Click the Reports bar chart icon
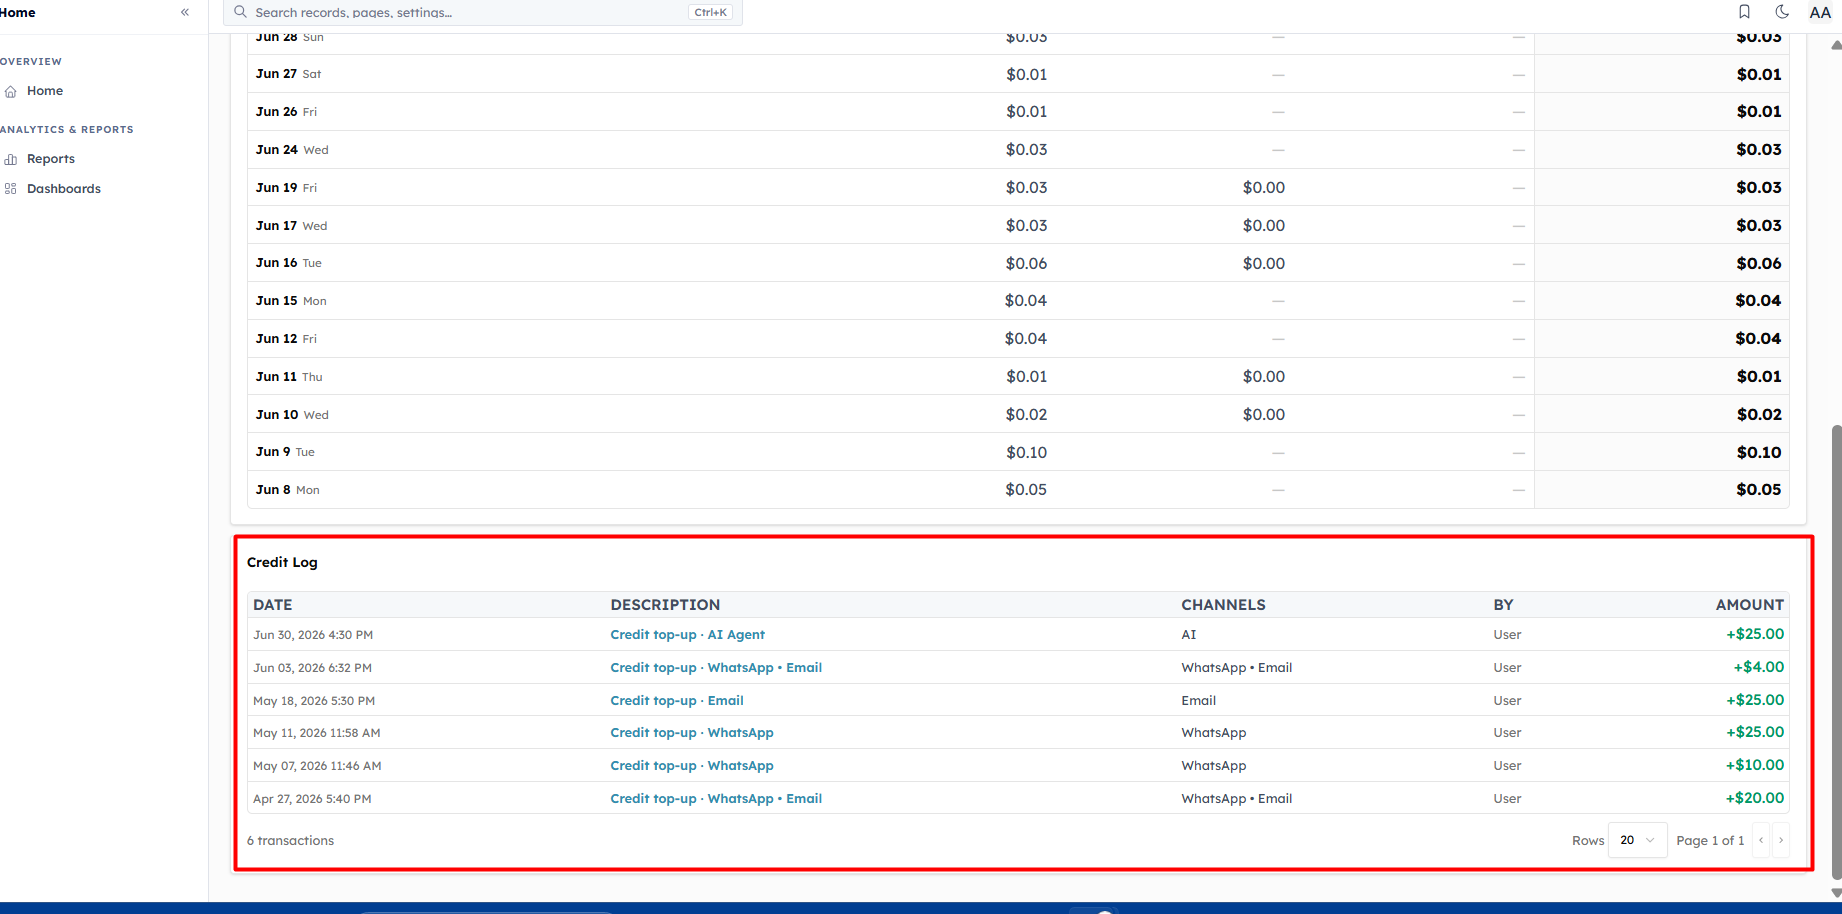 point(11,159)
